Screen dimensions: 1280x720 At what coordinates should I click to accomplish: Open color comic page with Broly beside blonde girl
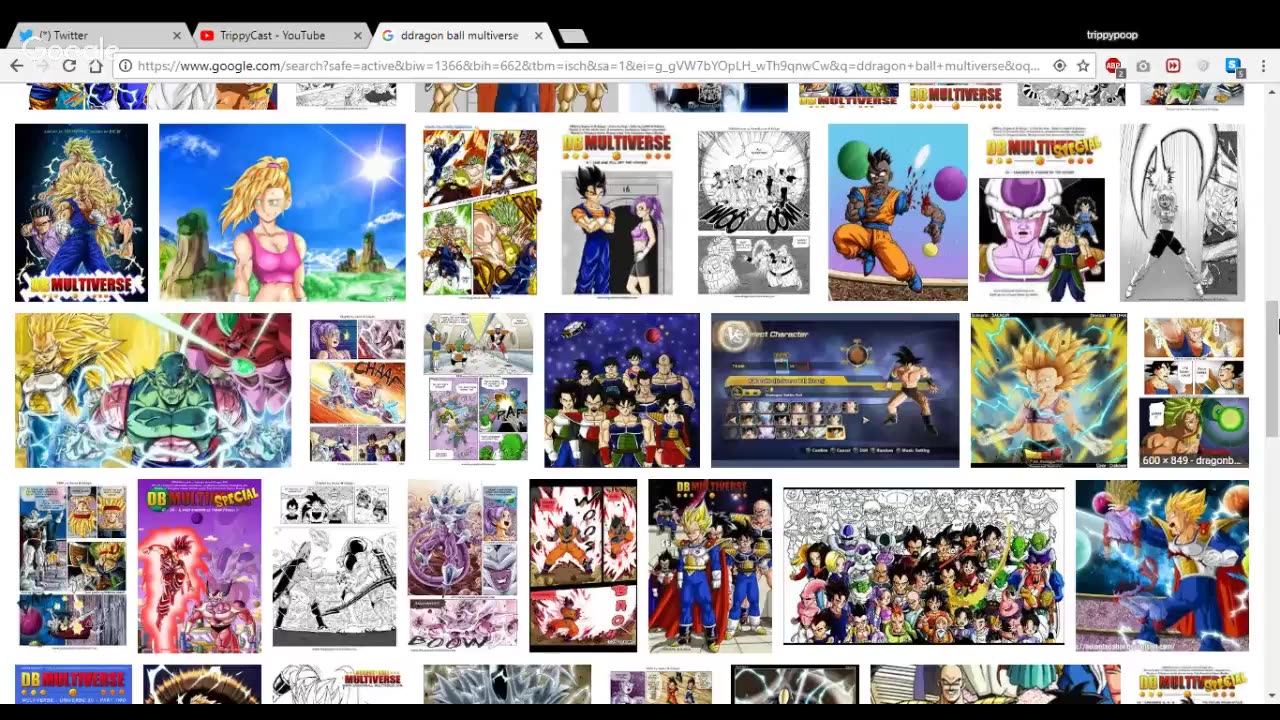[480, 212]
